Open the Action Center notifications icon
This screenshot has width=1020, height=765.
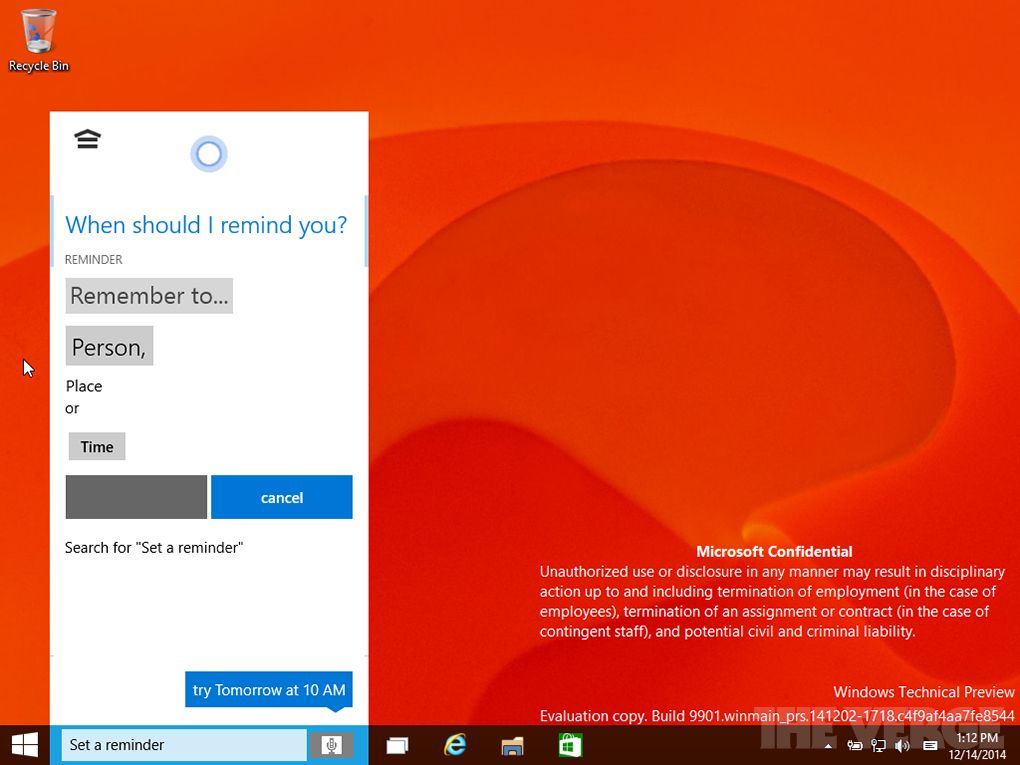tap(930, 746)
